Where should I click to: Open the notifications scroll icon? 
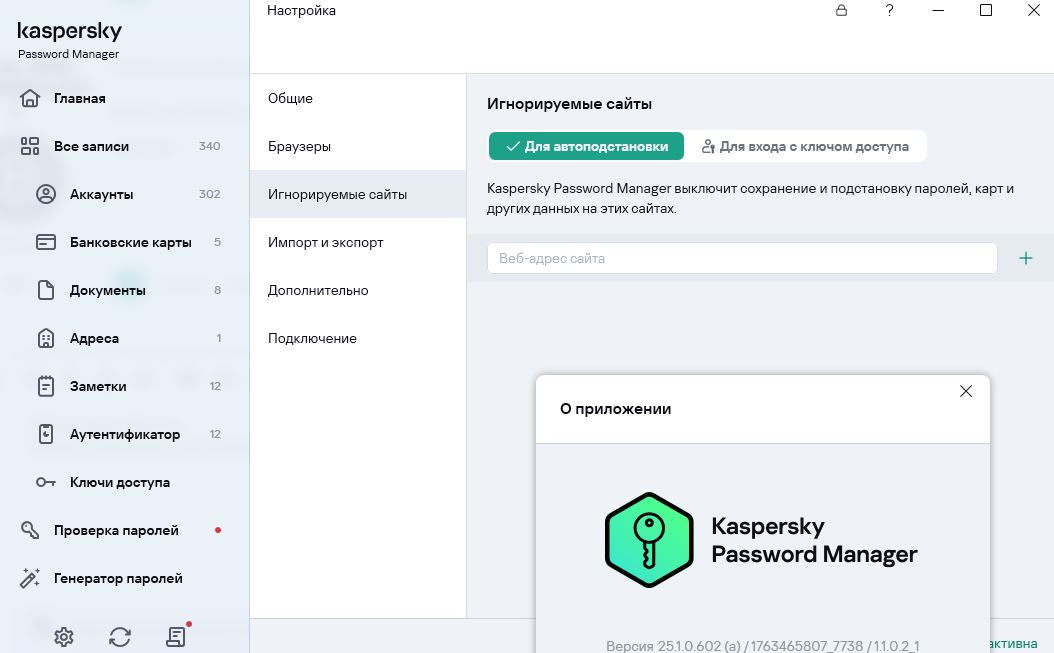click(x=177, y=636)
